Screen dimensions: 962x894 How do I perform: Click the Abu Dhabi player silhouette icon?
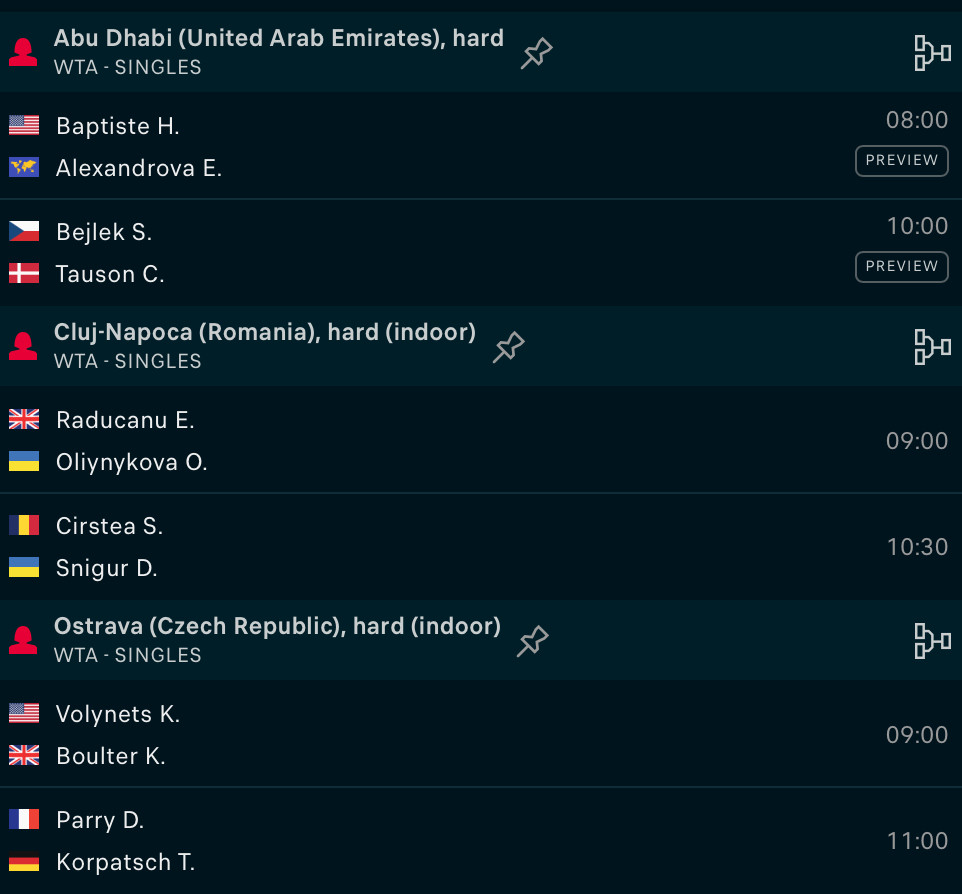coord(23,52)
